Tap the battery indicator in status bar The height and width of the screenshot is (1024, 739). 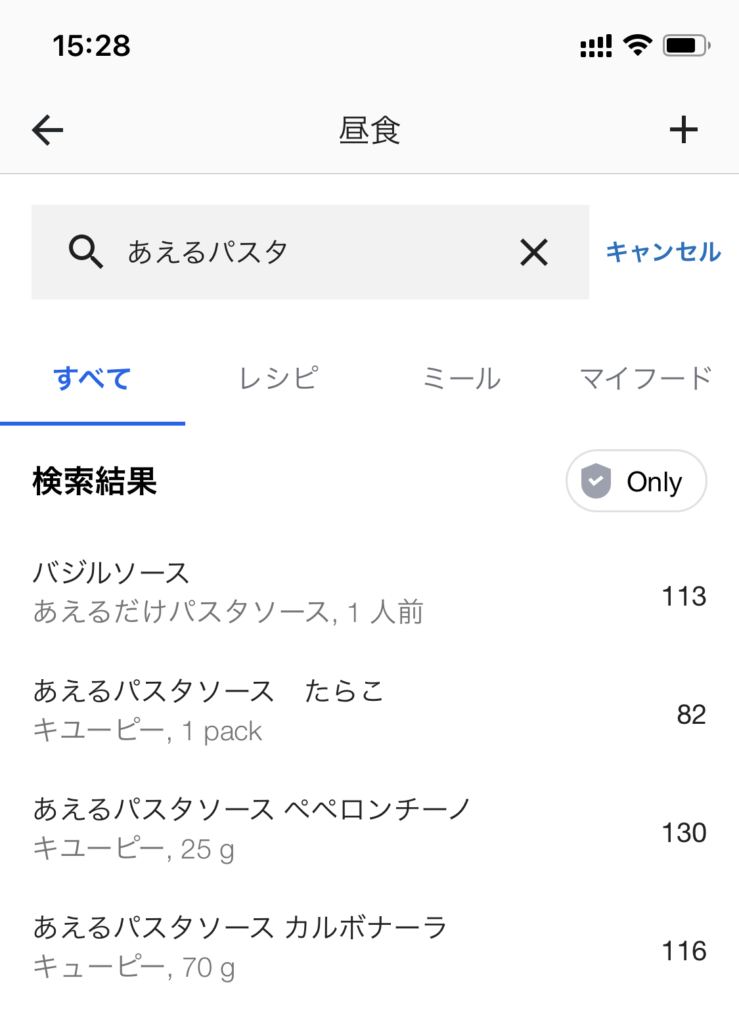[685, 45]
